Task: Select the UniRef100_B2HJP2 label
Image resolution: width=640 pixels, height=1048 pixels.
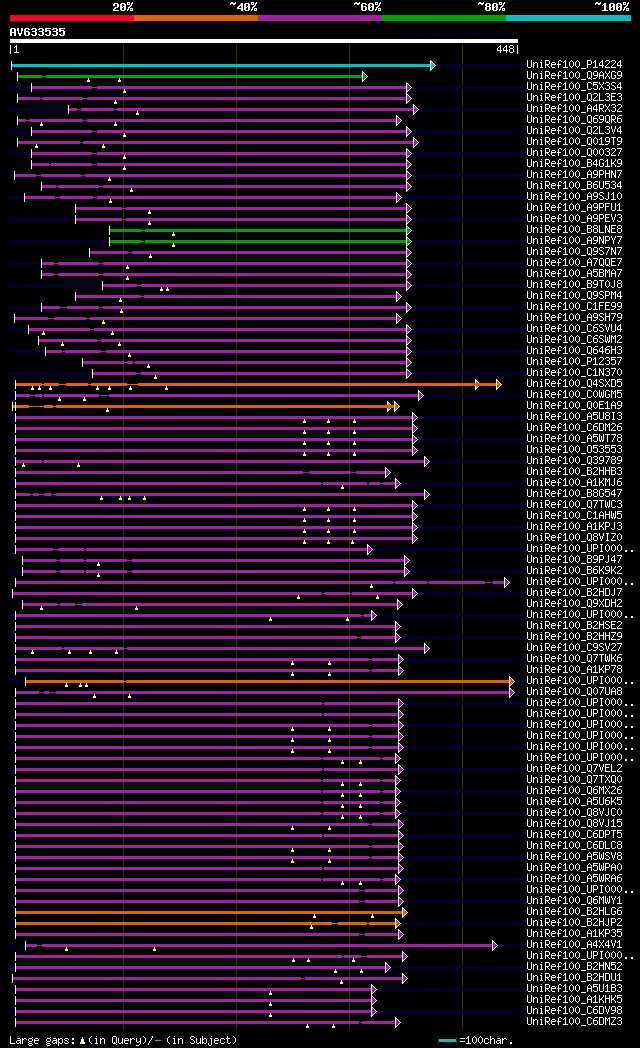Action: pyautogui.click(x=574, y=922)
